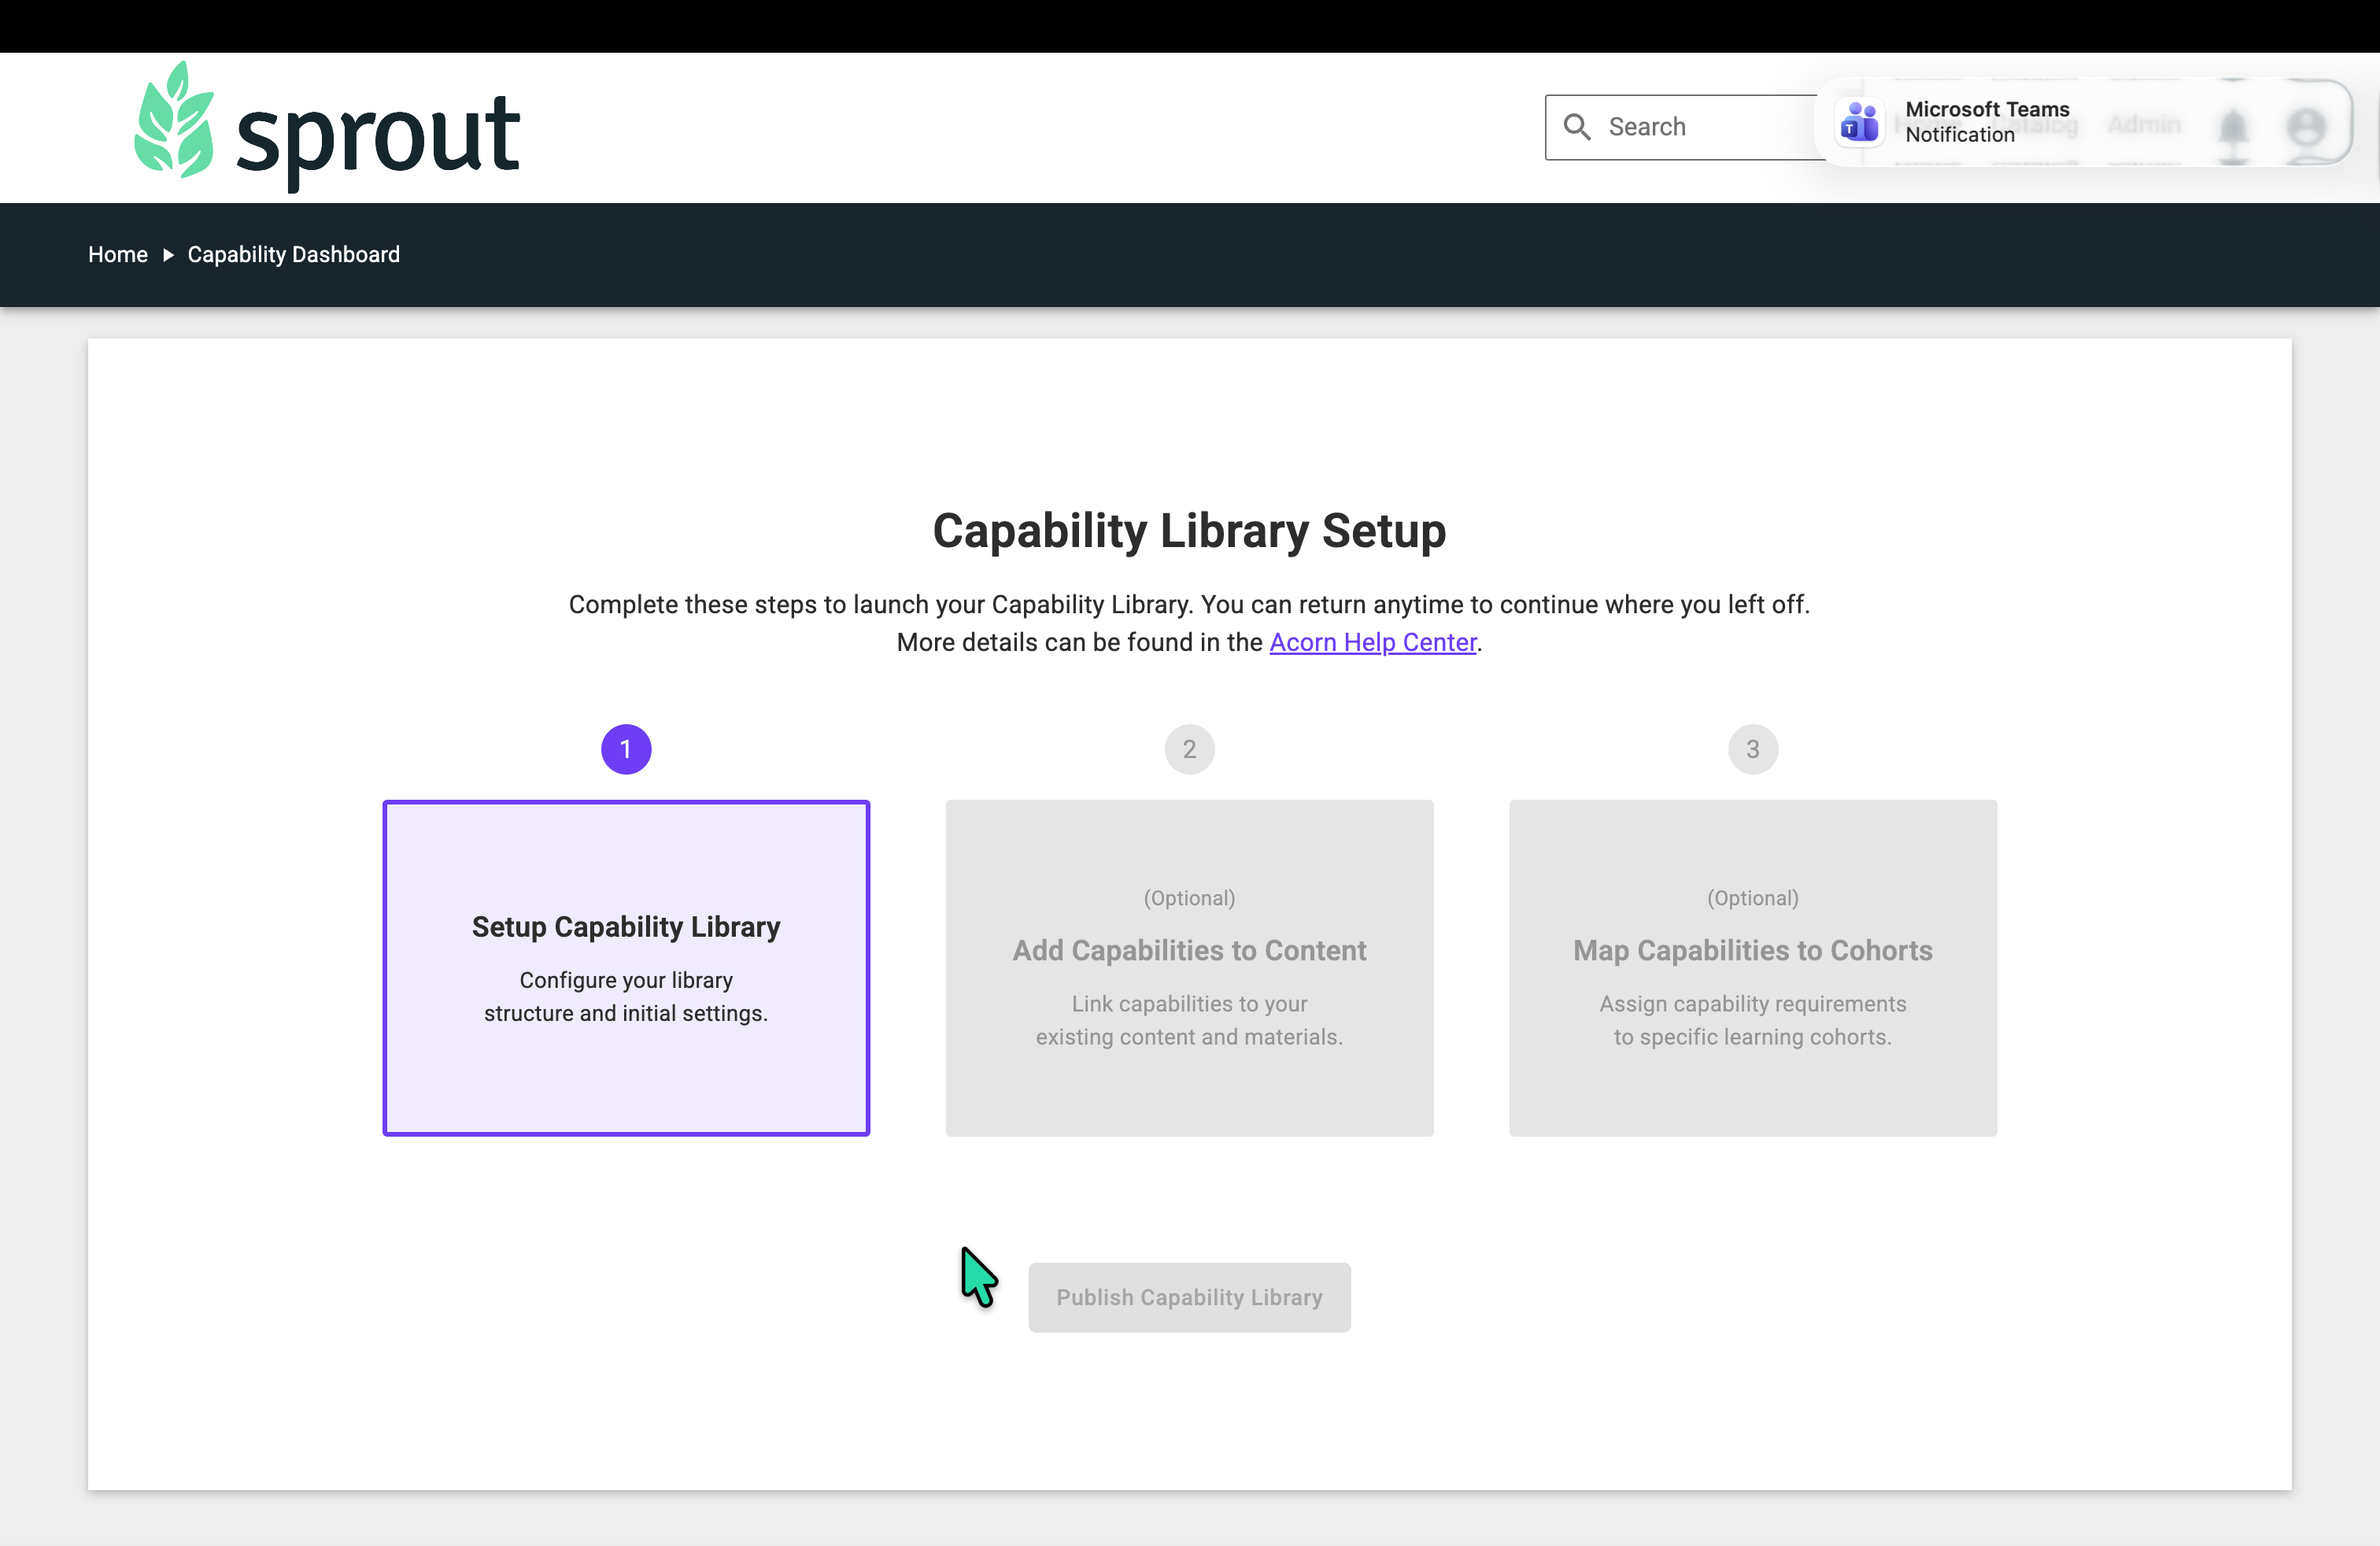Click the magnifier icon in the search box
The width and height of the screenshot is (2380, 1546).
click(x=1577, y=127)
